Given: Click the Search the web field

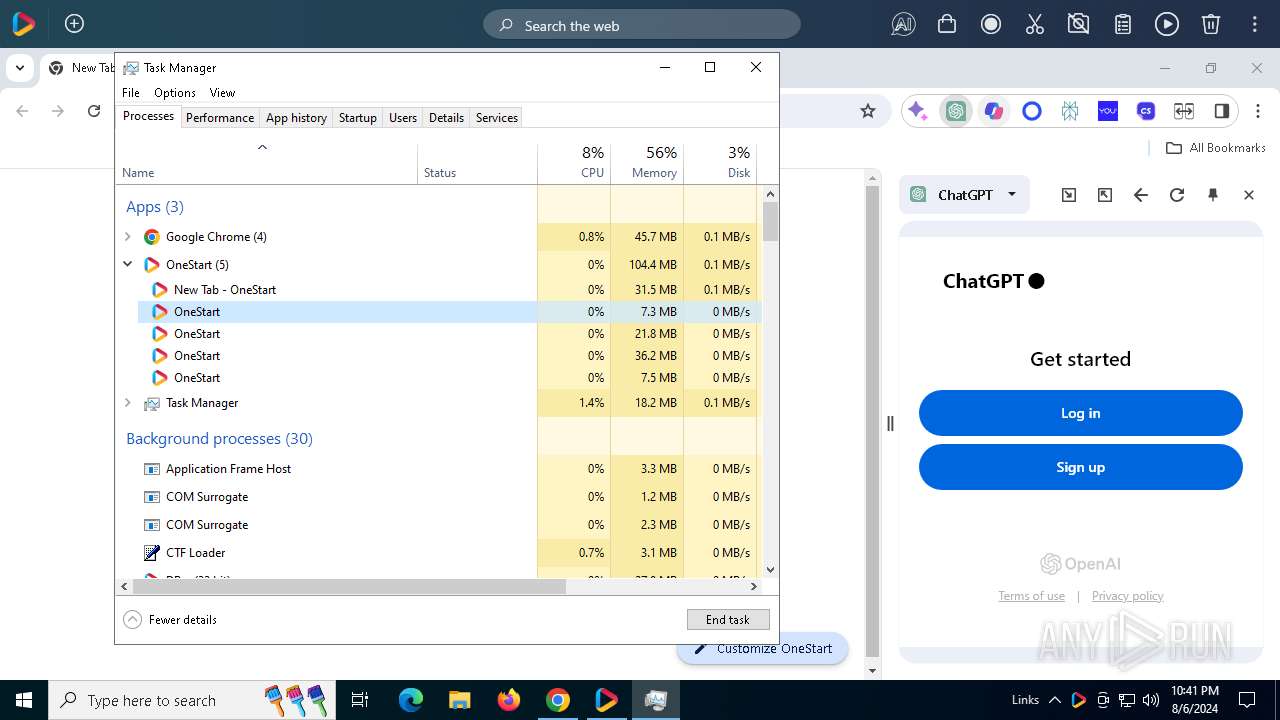Looking at the screenshot, I should click(642, 25).
